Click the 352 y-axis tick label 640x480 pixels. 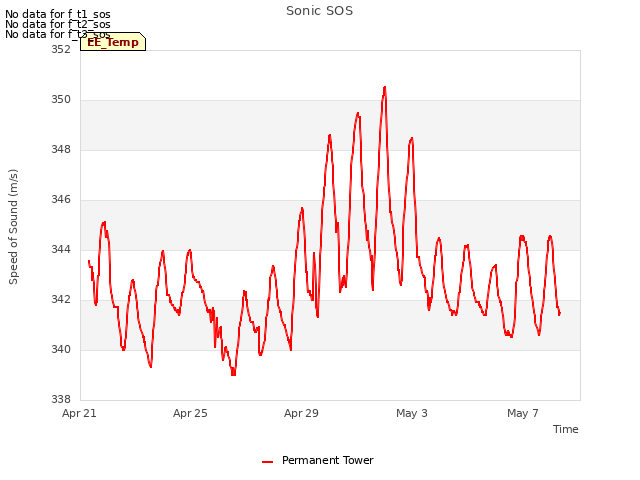pyautogui.click(x=61, y=49)
